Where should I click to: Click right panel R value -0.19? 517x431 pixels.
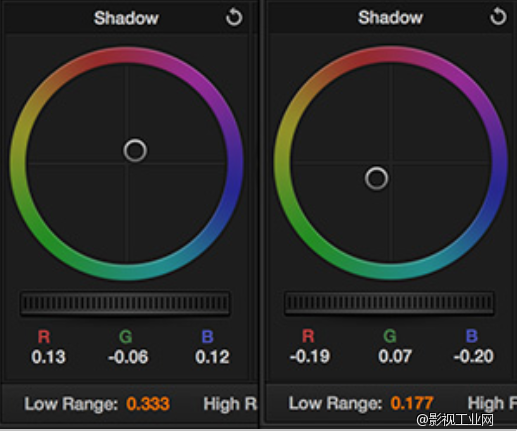pyautogui.click(x=310, y=356)
